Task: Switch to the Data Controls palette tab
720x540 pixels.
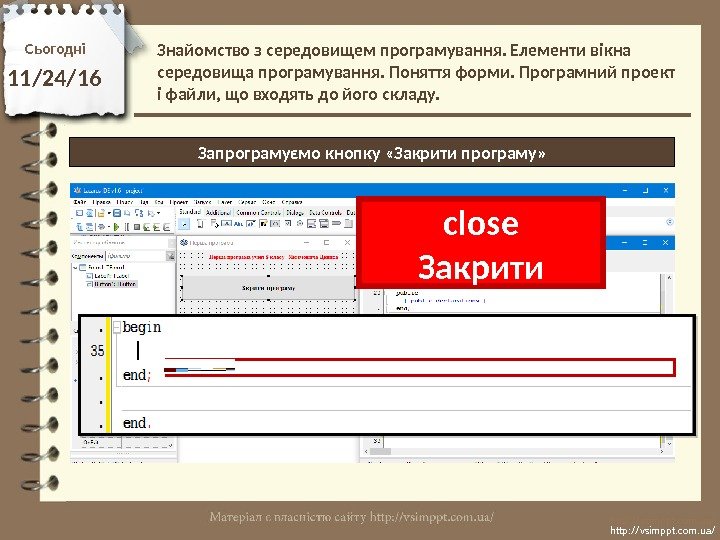Action: coord(326,213)
